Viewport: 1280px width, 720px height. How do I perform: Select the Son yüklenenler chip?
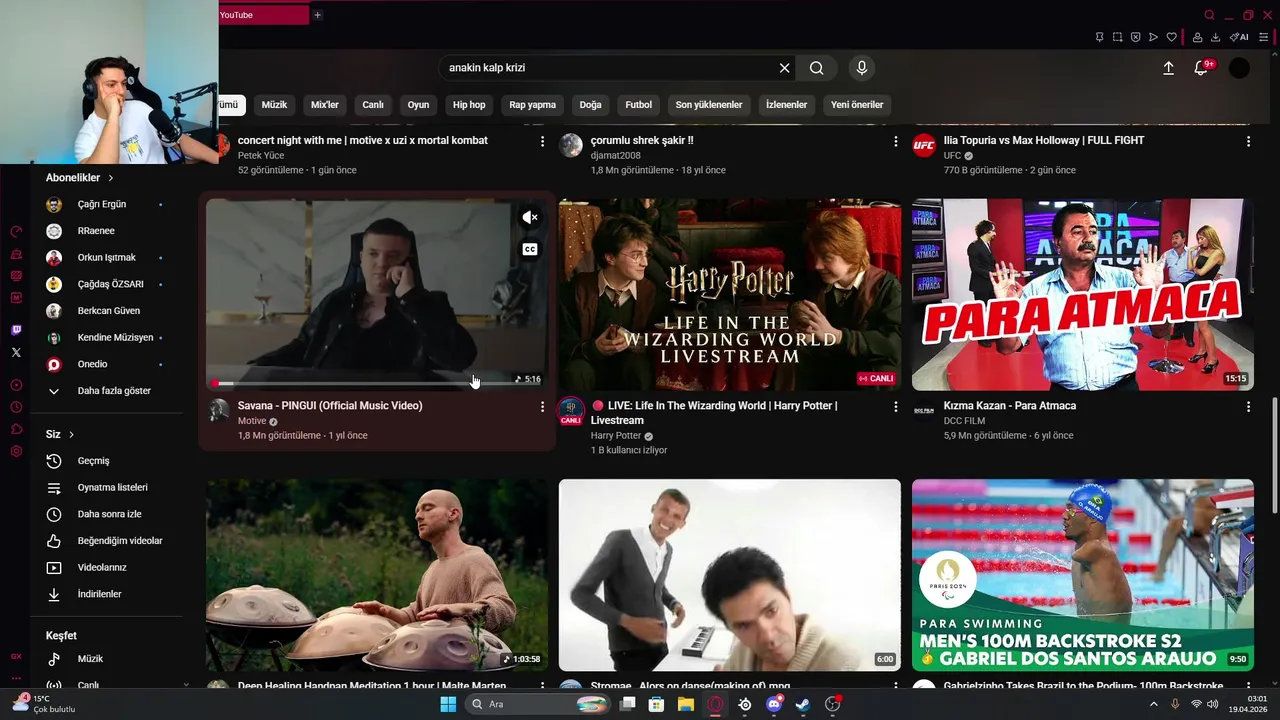[709, 105]
